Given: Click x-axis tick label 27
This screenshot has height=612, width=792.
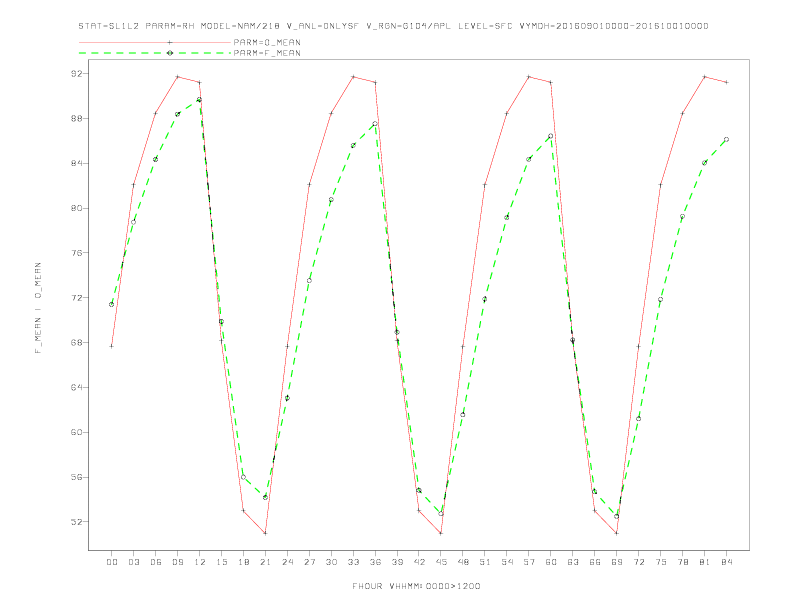Looking at the screenshot, I should click(x=309, y=562).
